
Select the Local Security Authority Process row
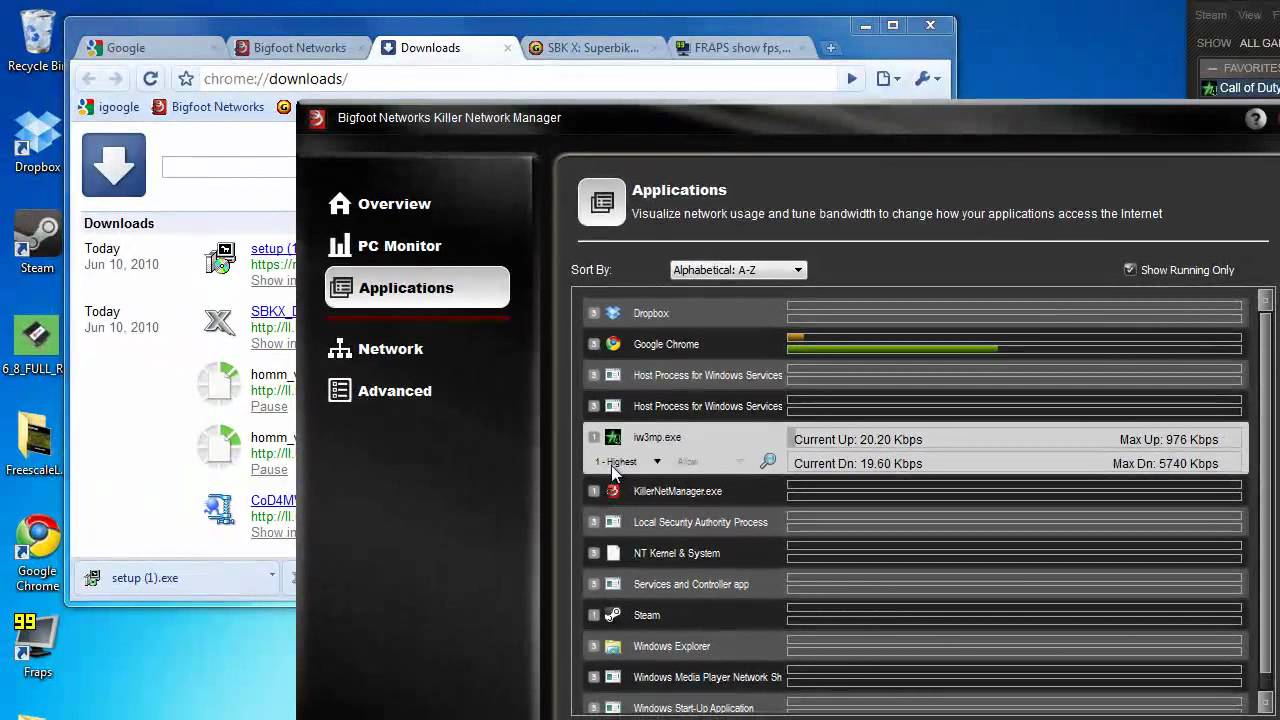(915, 522)
